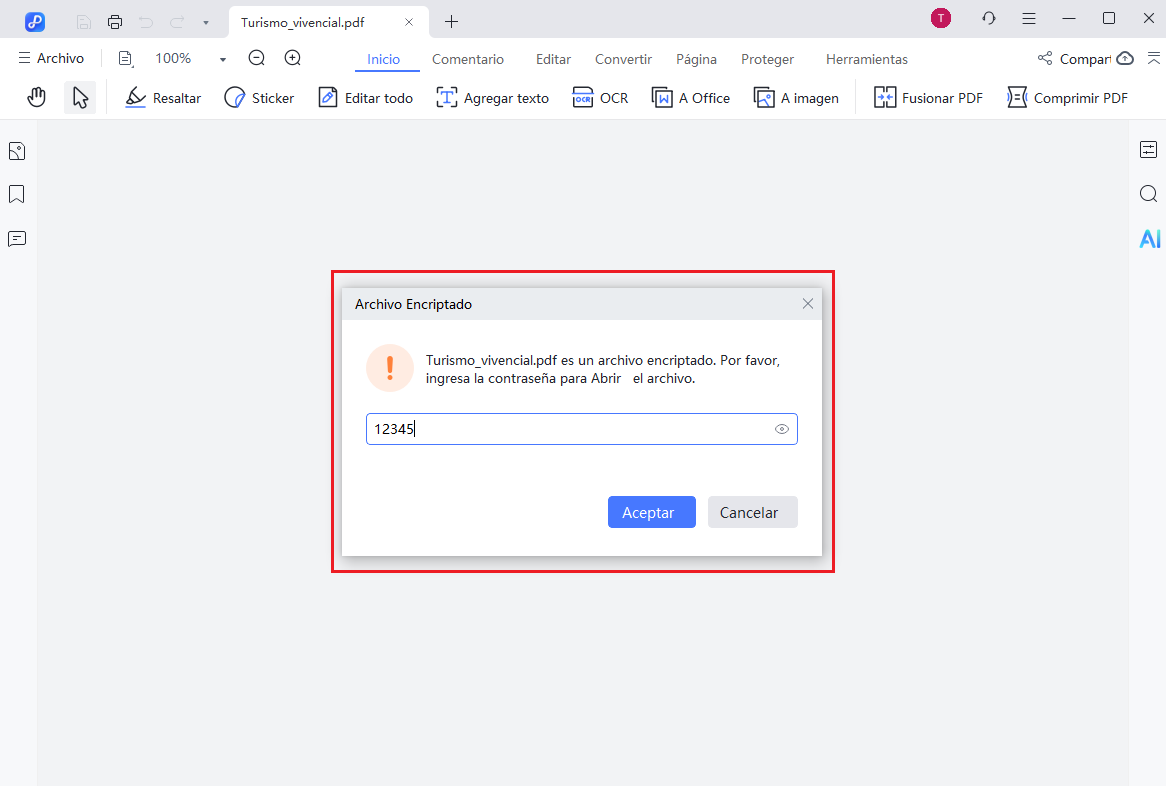The height and width of the screenshot is (786, 1166).
Task: Click the OCR tool icon
Action: 581,97
